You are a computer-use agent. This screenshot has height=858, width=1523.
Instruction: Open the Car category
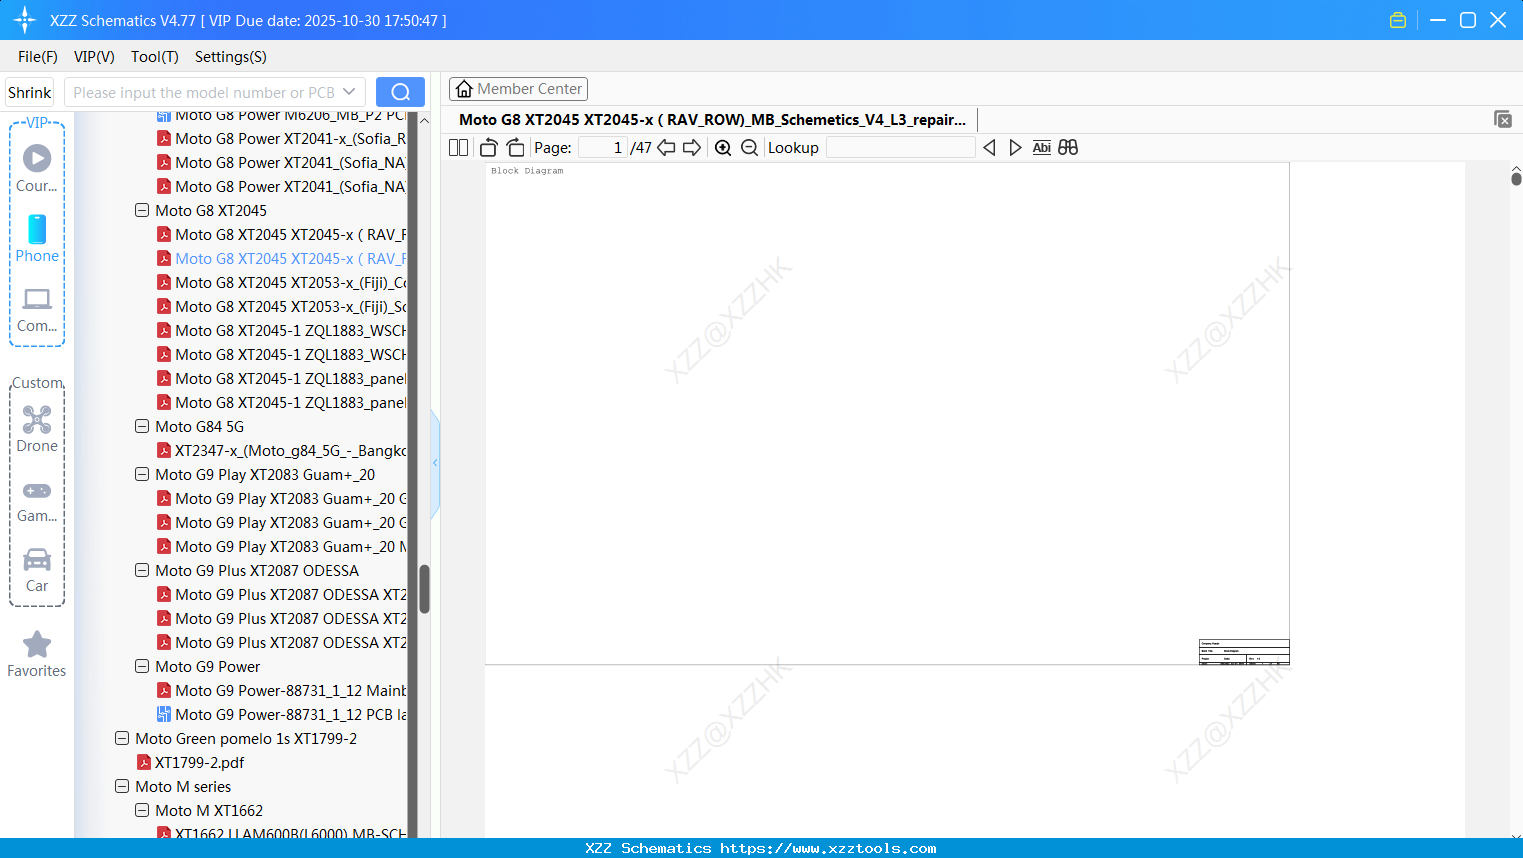click(x=37, y=570)
